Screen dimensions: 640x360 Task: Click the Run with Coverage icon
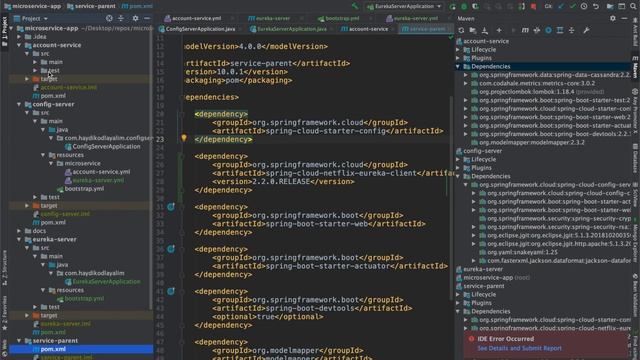476,7
